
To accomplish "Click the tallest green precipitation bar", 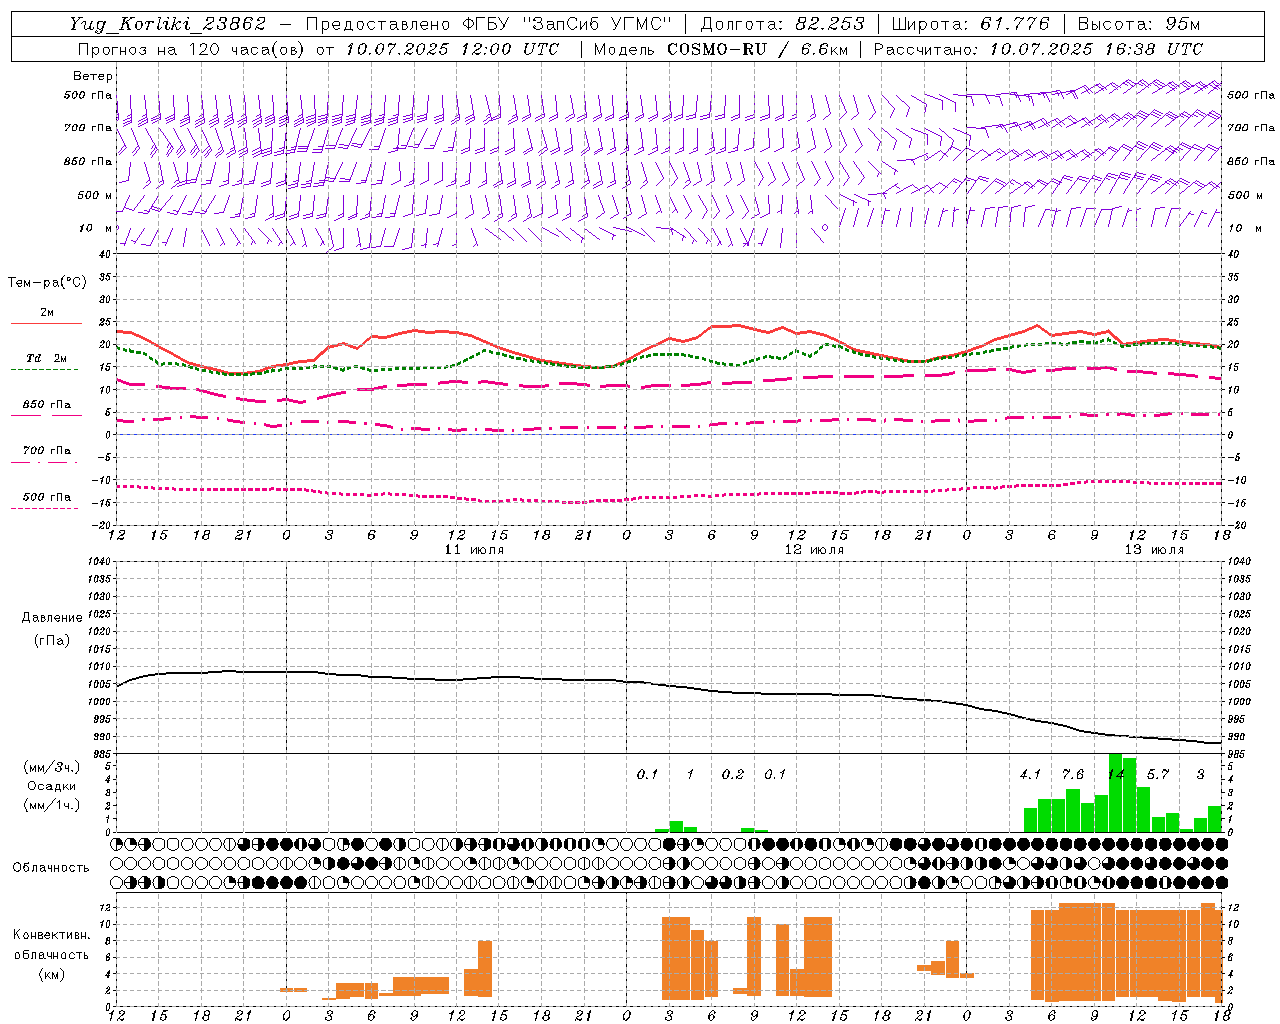I will coord(1116,793).
